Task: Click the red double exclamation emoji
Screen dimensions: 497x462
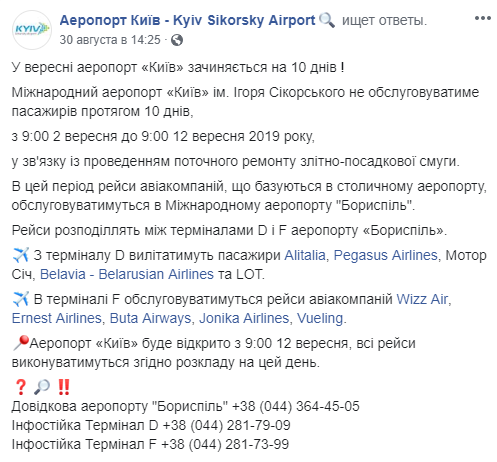Action: (64, 387)
